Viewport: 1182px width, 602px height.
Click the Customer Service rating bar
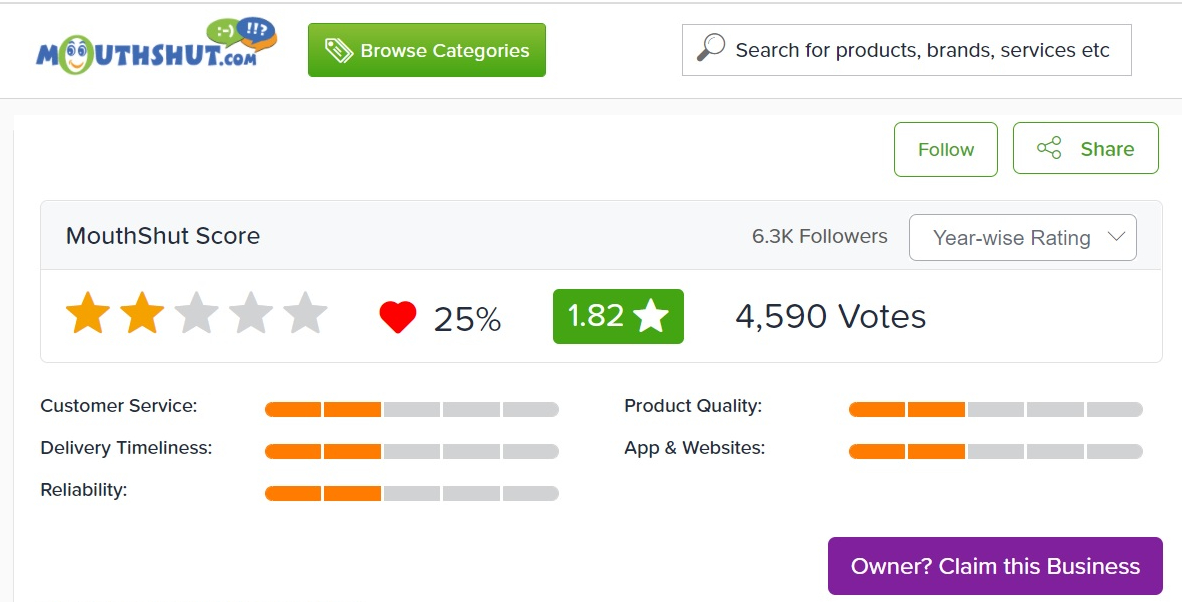pyautogui.click(x=411, y=409)
